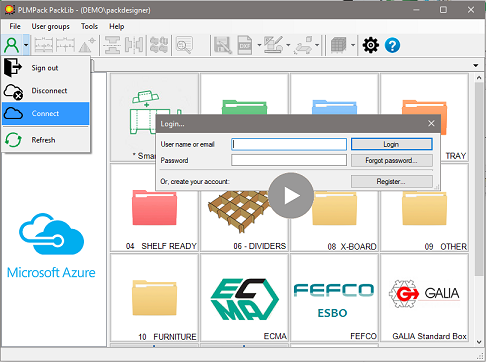Choose Disconnect from the user menu
486x362 pixels.
[x=46, y=91]
